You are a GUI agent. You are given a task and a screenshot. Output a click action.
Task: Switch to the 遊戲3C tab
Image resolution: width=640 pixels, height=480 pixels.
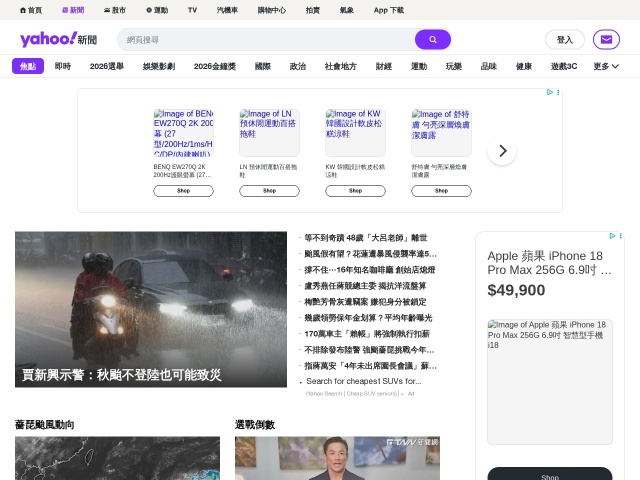click(x=564, y=66)
